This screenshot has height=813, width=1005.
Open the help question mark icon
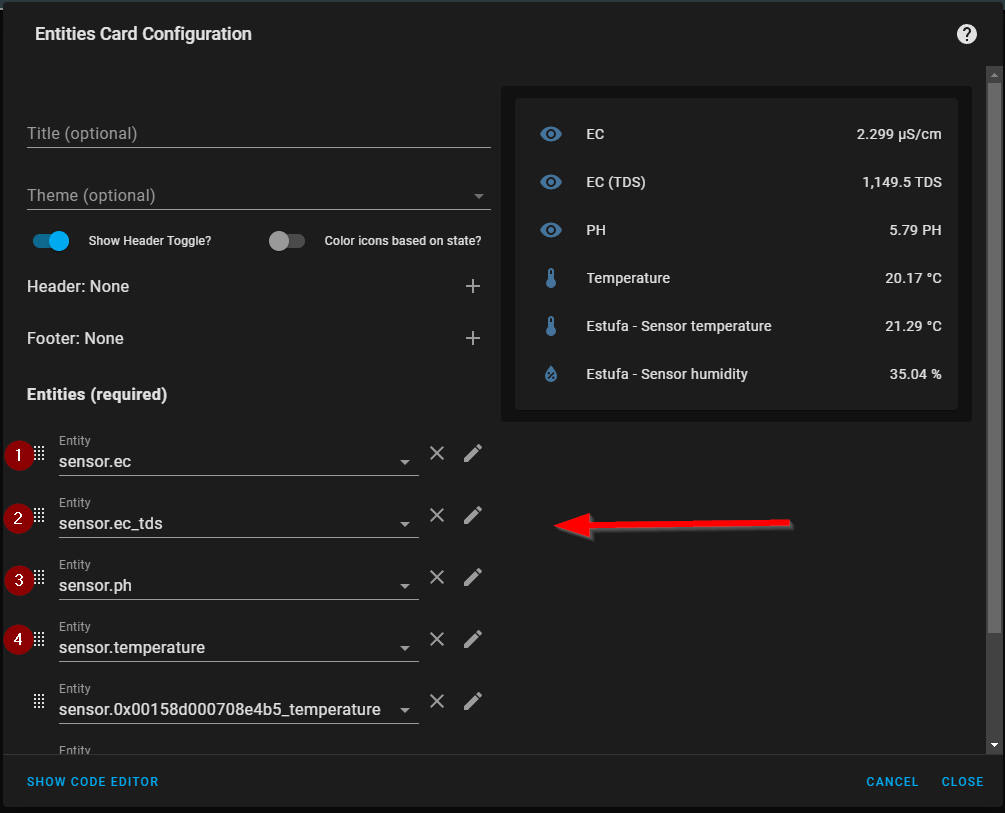pos(966,34)
